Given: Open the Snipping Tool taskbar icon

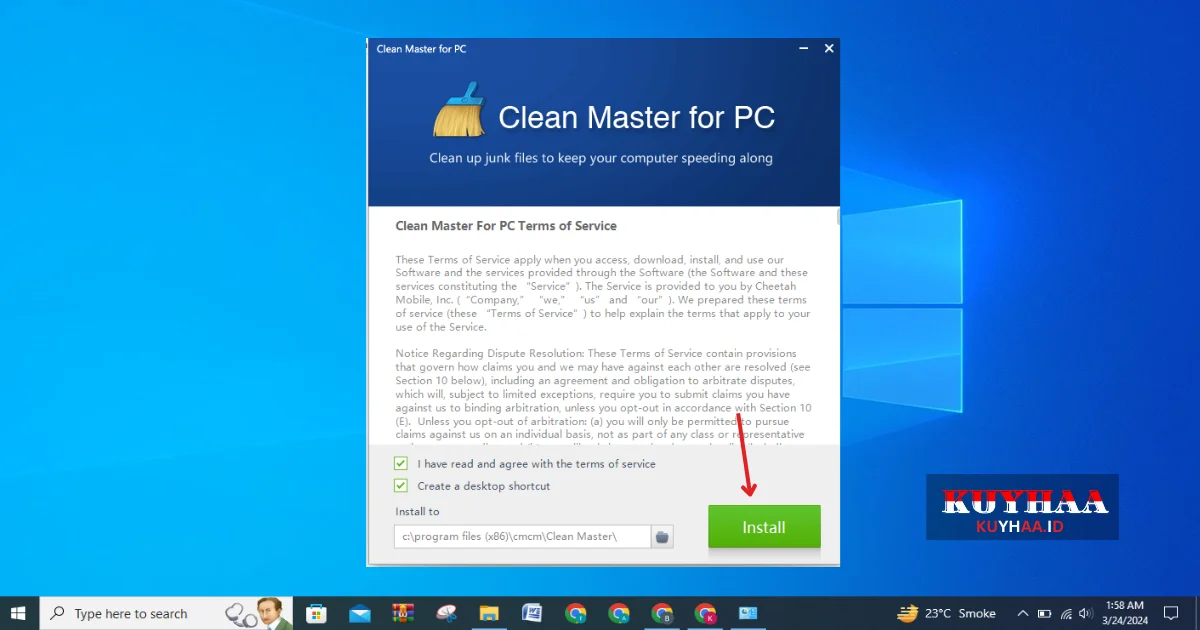Looking at the screenshot, I should pos(446,613).
